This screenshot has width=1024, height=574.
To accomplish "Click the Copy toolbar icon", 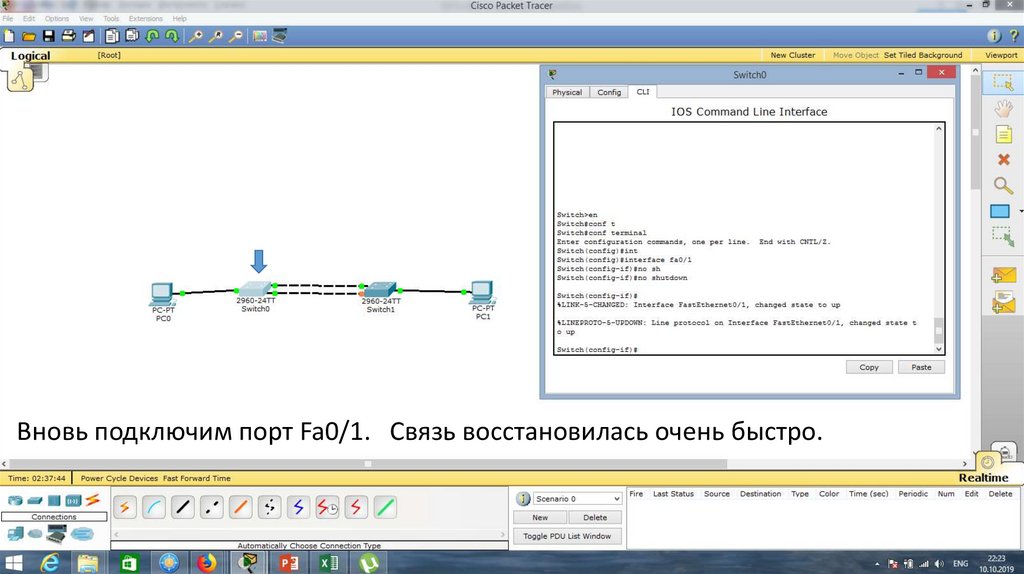I will click(112, 36).
